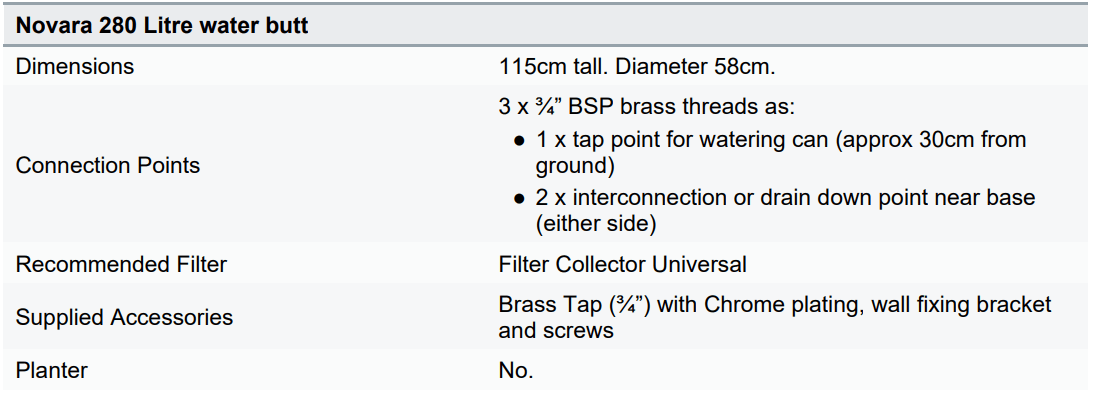Image resolution: width=1095 pixels, height=400 pixels.
Task: Select the Connection Points row label
Action: click(108, 165)
